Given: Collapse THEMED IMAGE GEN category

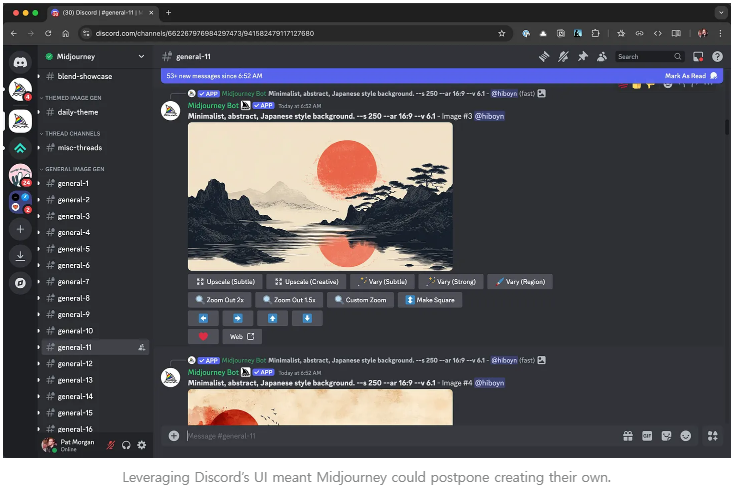Looking at the screenshot, I should coord(71,97).
